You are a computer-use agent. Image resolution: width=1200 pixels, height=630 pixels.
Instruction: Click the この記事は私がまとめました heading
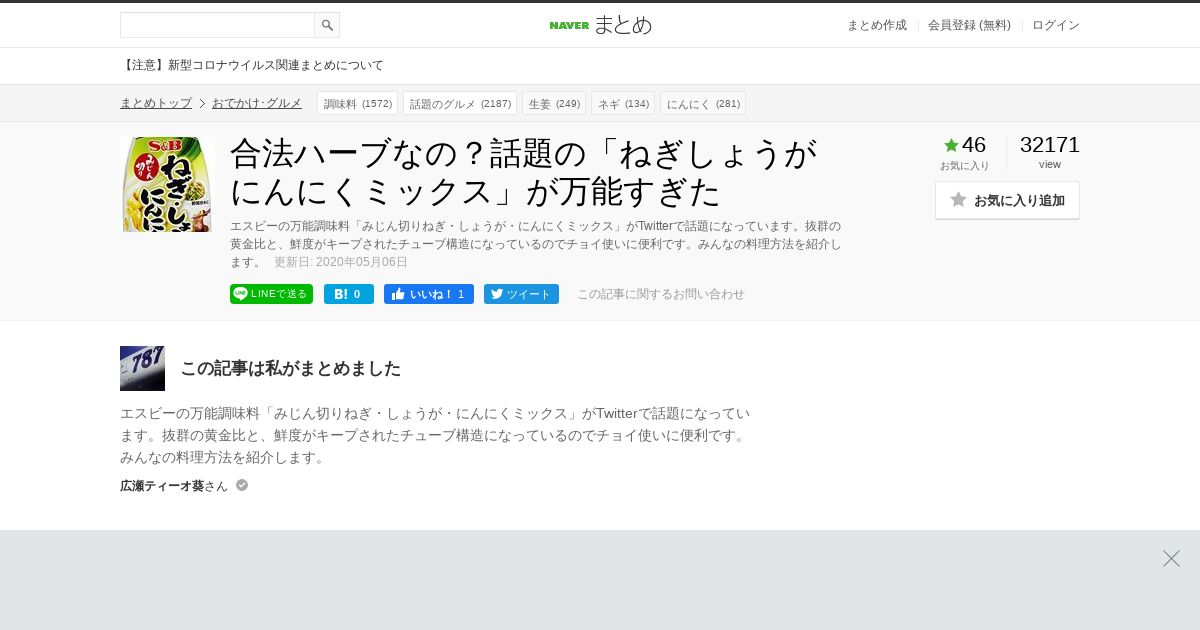tap(290, 368)
